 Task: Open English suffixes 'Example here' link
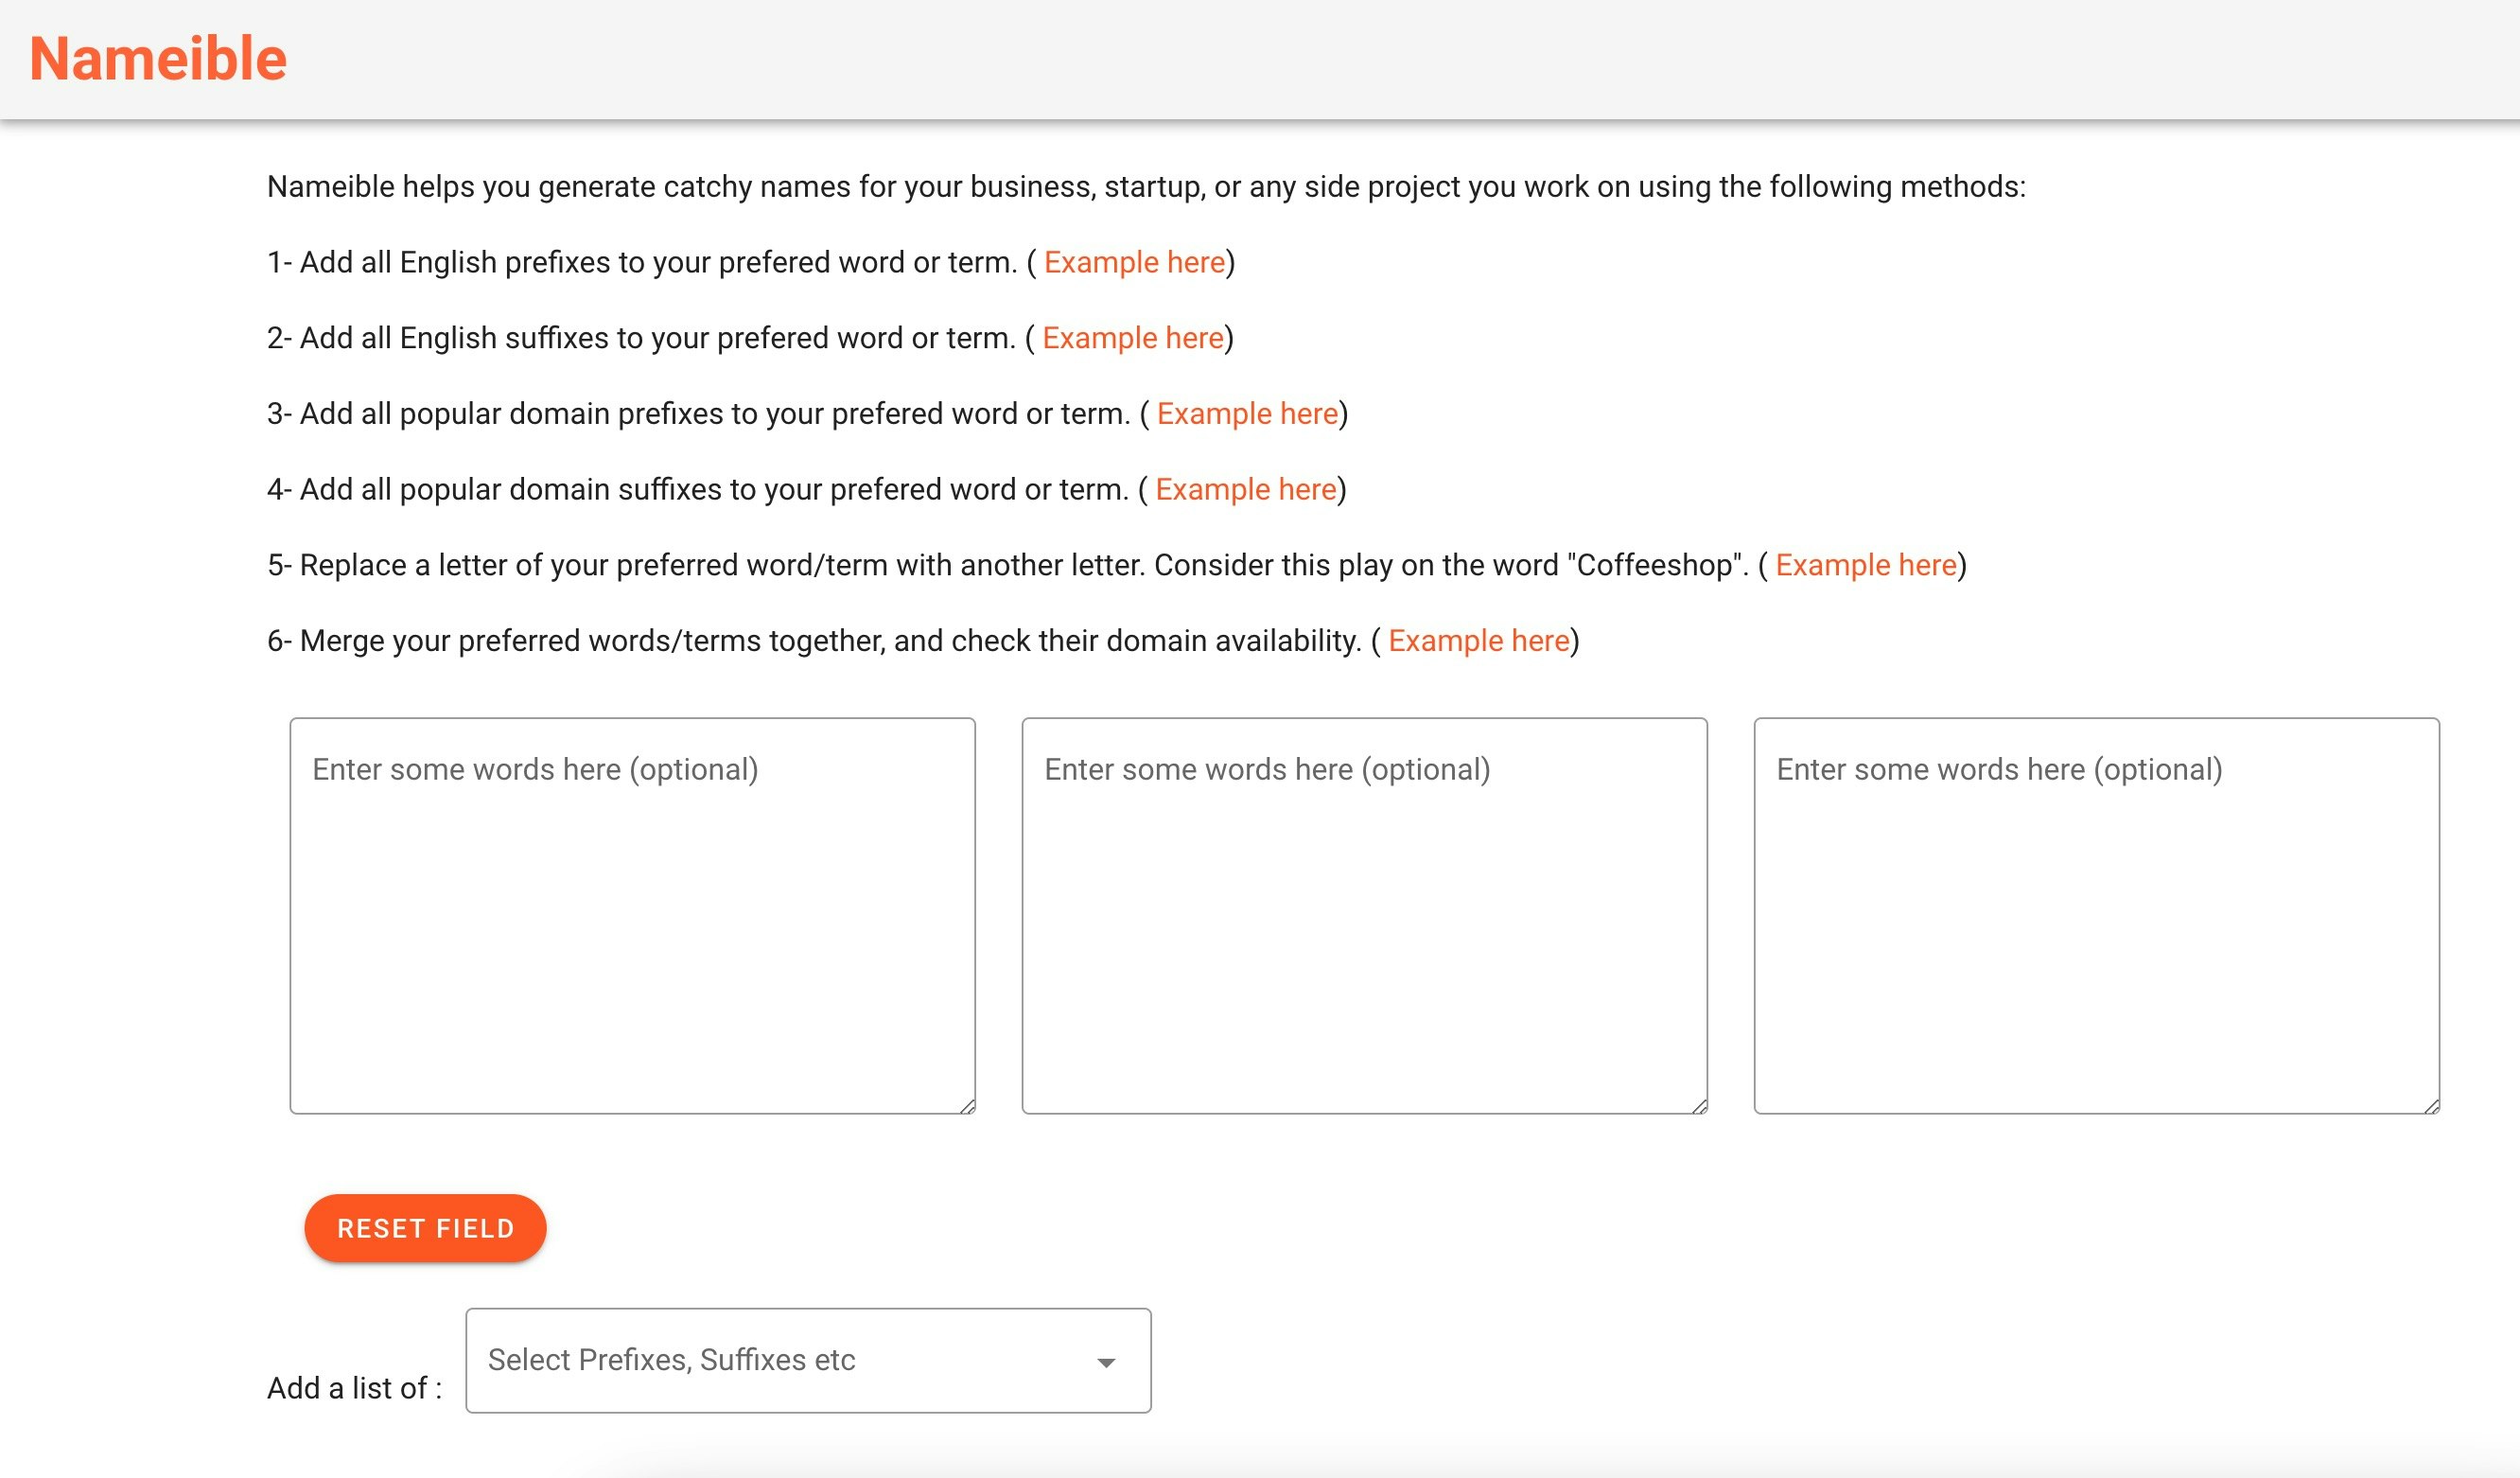point(1132,338)
